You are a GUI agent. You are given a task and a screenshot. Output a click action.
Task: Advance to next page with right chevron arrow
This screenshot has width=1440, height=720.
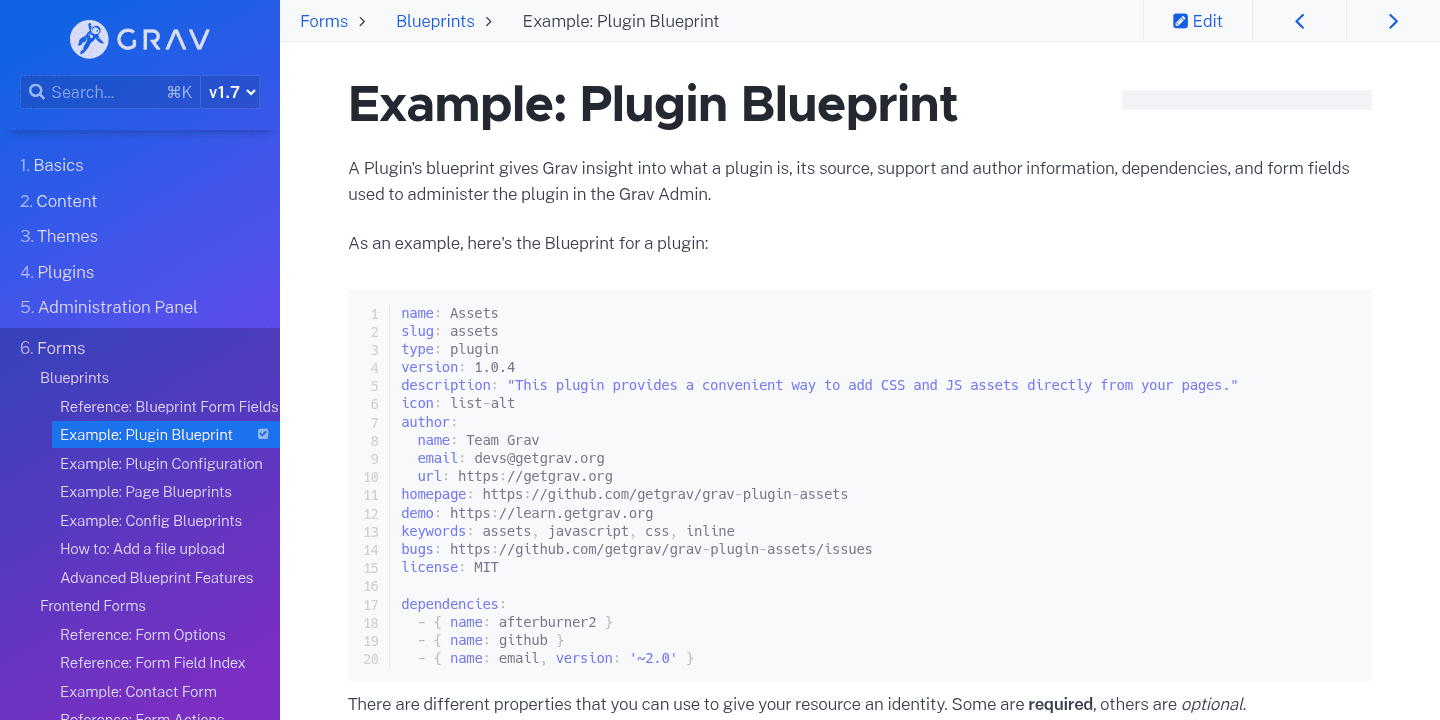pyautogui.click(x=1393, y=20)
